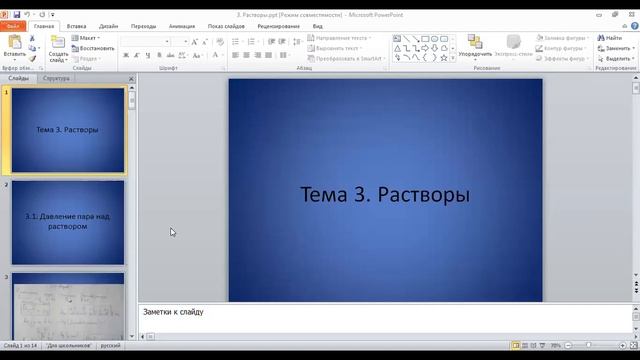Pick the right arrow shape
Screen dimensions: 640x360
pyautogui.click(x=425, y=49)
